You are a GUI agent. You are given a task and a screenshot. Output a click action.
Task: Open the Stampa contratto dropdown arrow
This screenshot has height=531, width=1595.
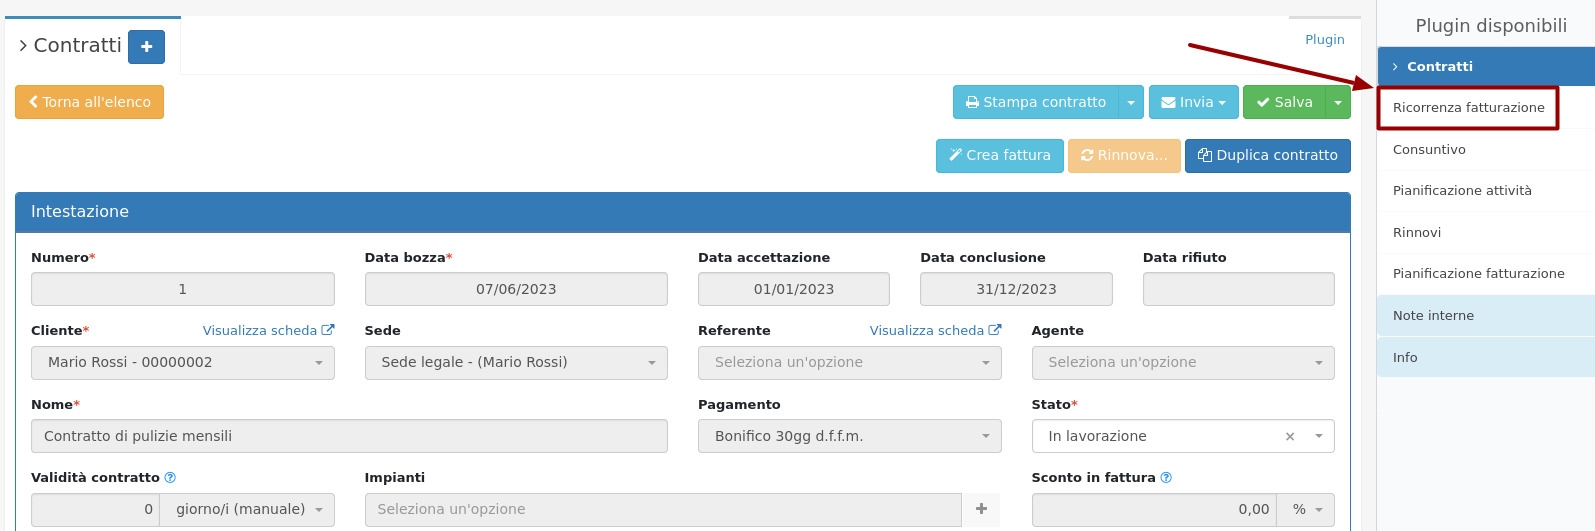(1130, 102)
